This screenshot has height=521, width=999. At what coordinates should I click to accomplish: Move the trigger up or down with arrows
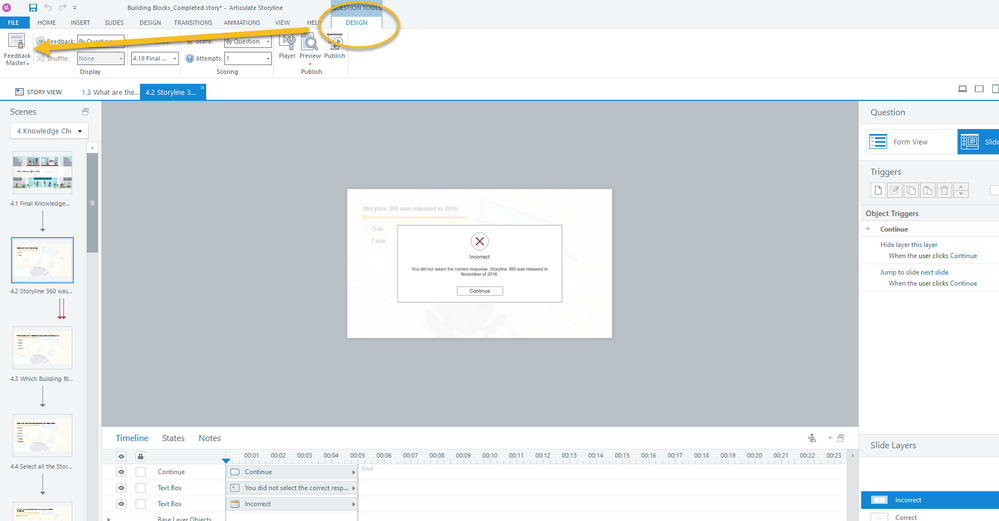click(961, 190)
